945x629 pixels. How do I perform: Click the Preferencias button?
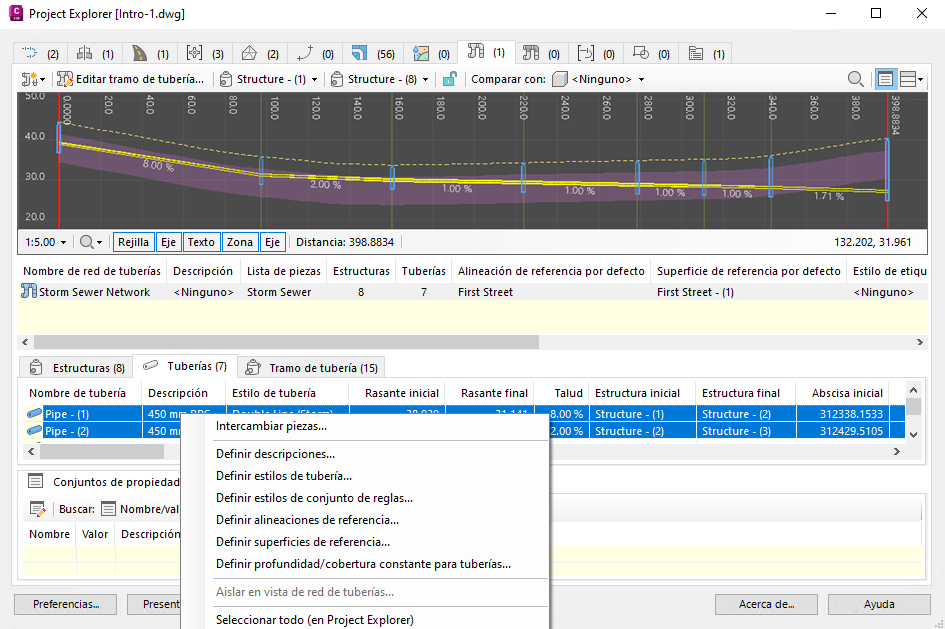click(65, 604)
